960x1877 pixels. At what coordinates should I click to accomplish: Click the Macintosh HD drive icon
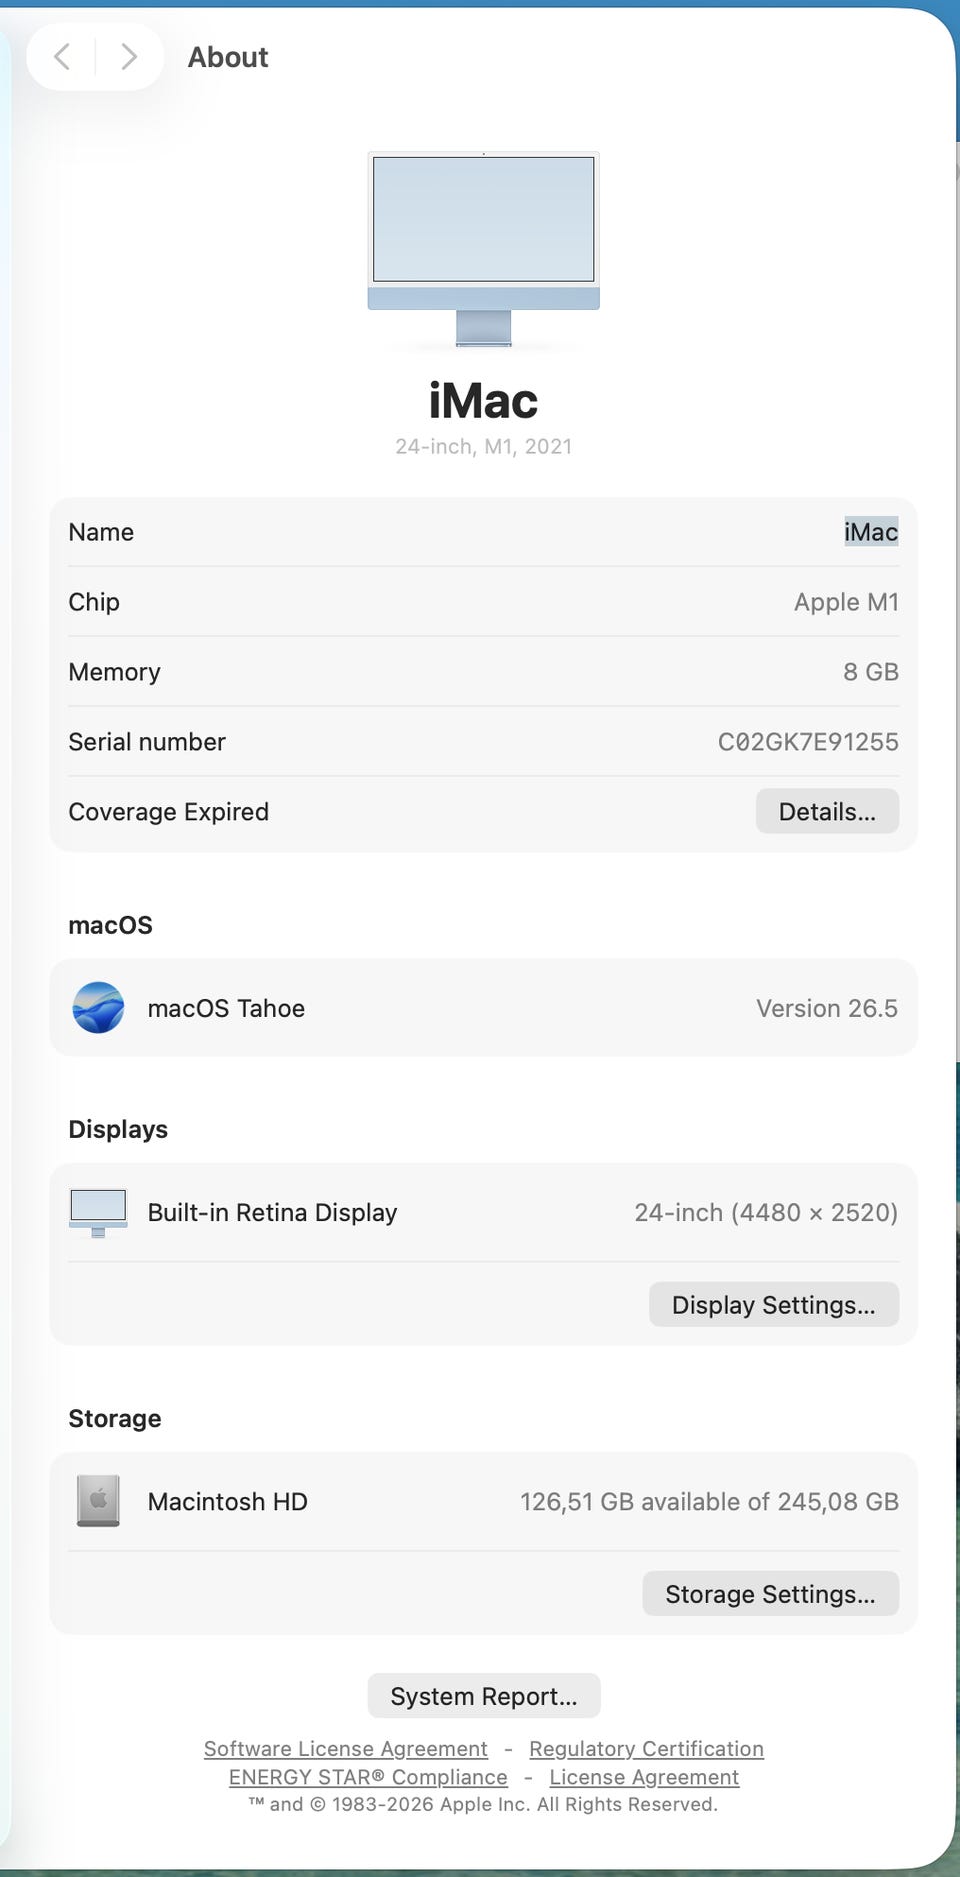98,1501
